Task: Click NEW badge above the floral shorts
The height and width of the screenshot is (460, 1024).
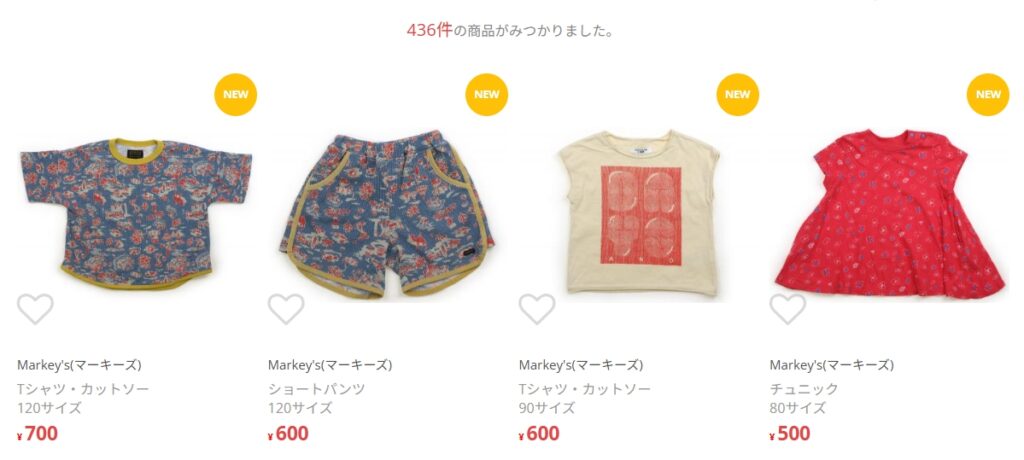Action: pos(487,95)
